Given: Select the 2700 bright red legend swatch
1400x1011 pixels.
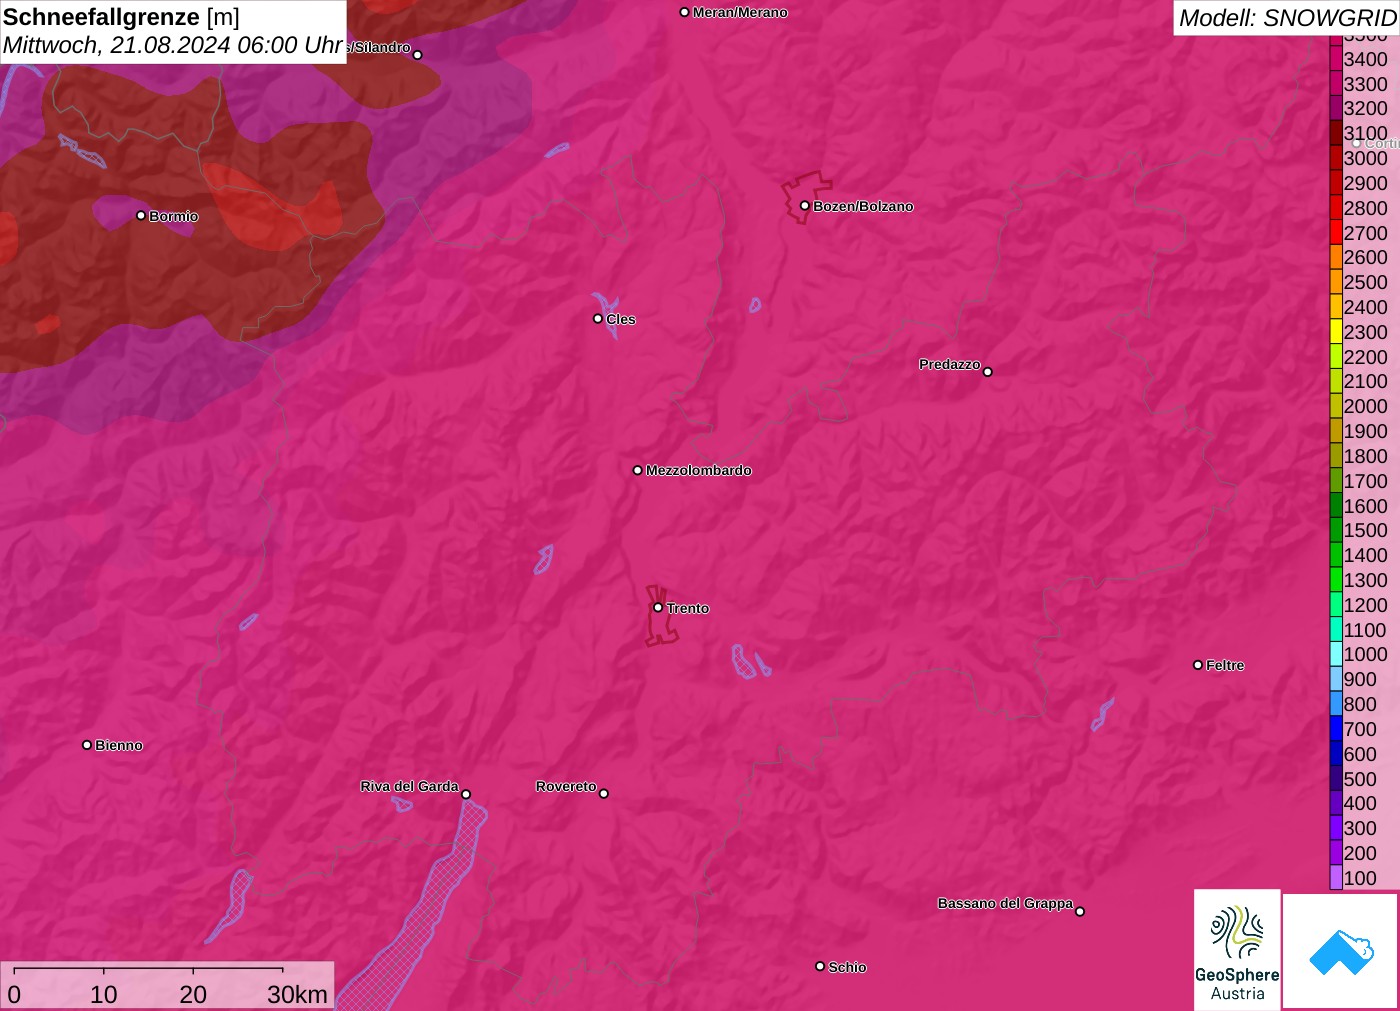Looking at the screenshot, I should pyautogui.click(x=1336, y=233).
